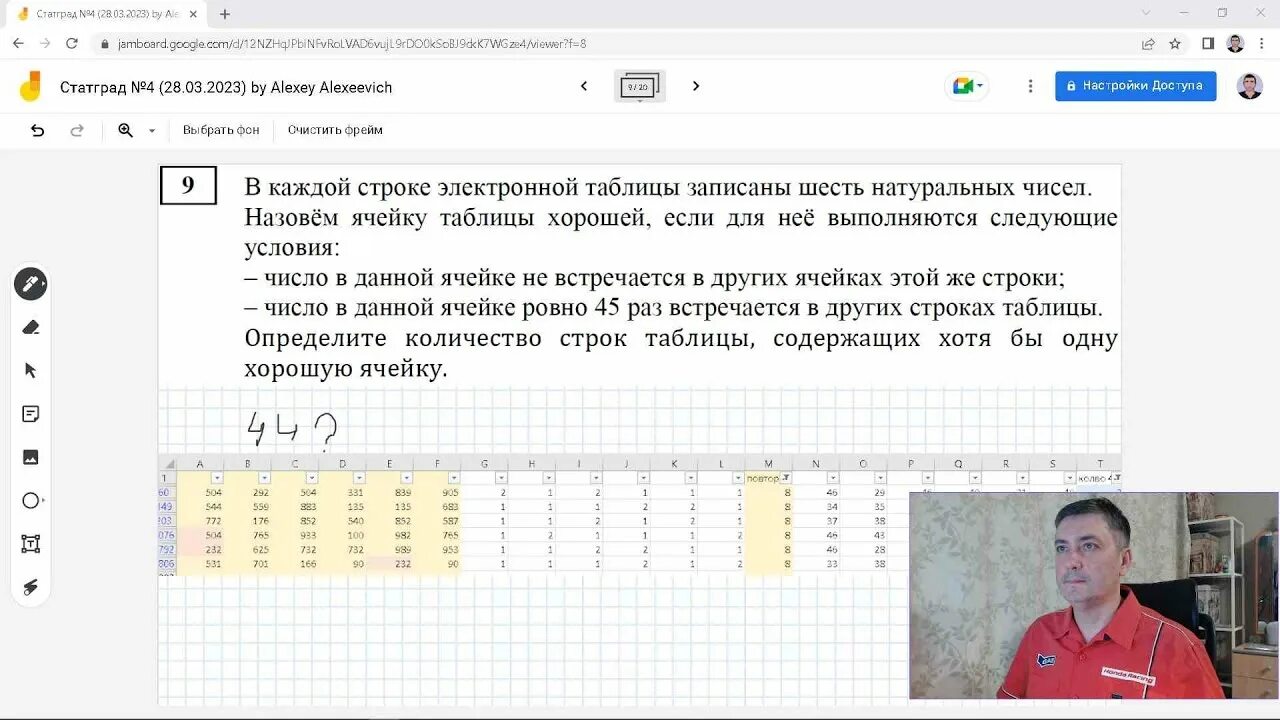Toggle the browser side panel
The height and width of the screenshot is (720, 1280).
[1208, 44]
